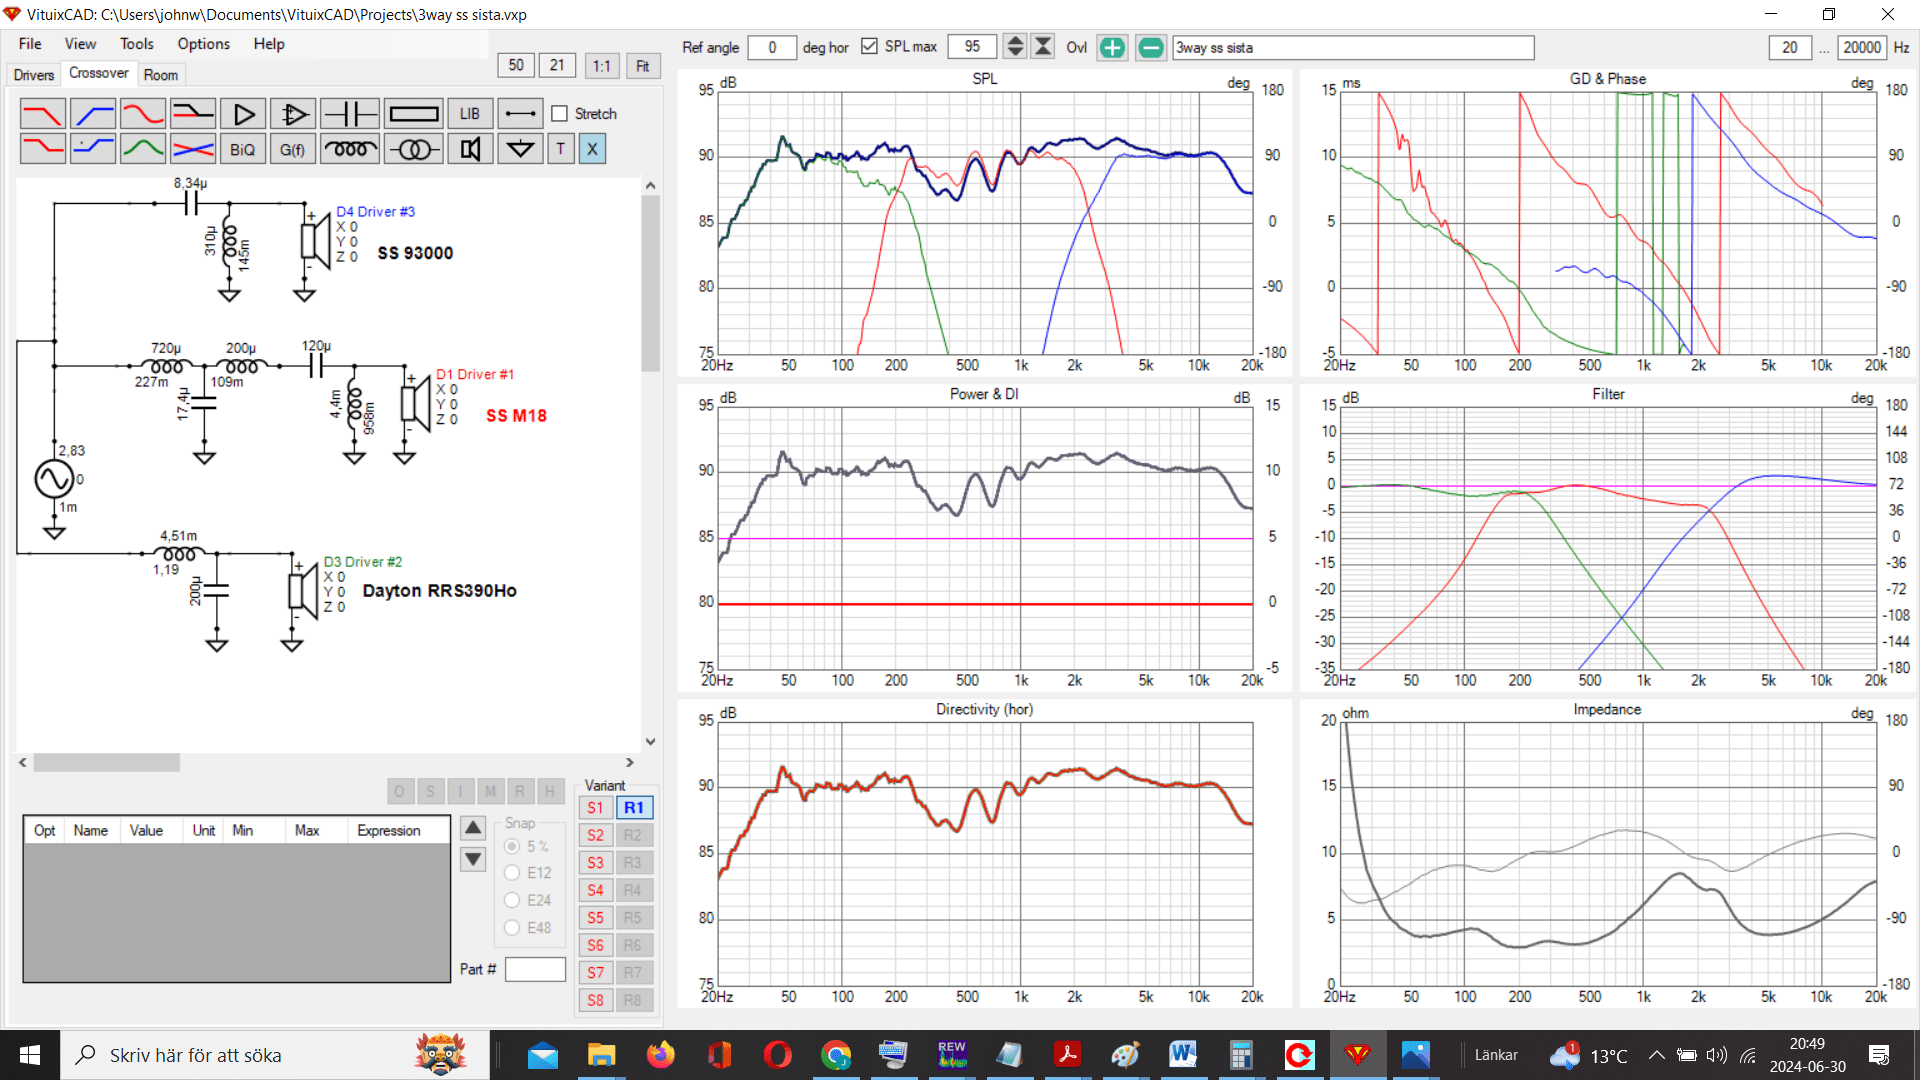Viewport: 1920px width, 1080px height.
Task: Add a loudspeaker driver to the schematic
Action: [470, 149]
